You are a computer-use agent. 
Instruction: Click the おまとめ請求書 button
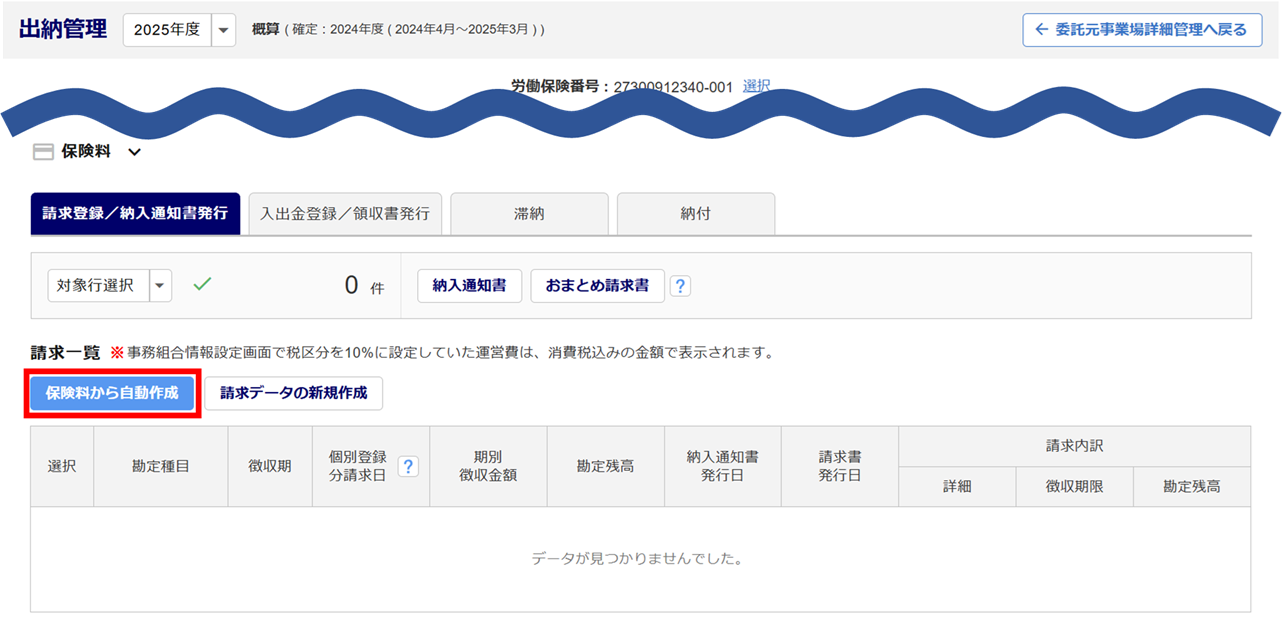tap(597, 286)
